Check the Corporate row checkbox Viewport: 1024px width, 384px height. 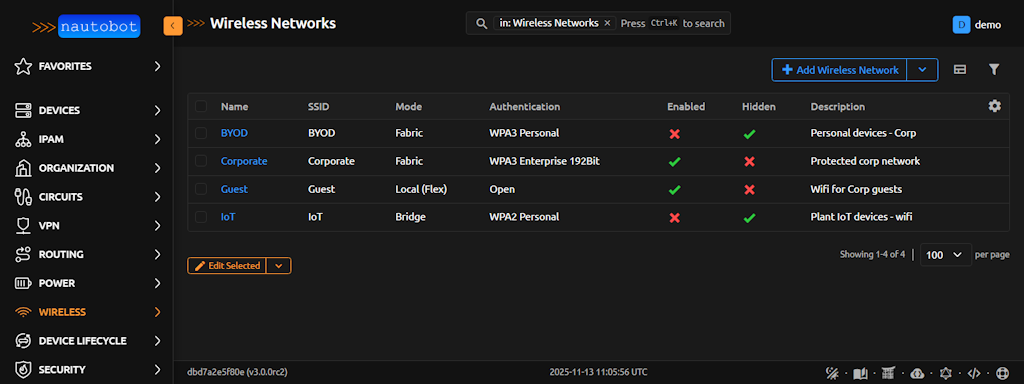201,161
